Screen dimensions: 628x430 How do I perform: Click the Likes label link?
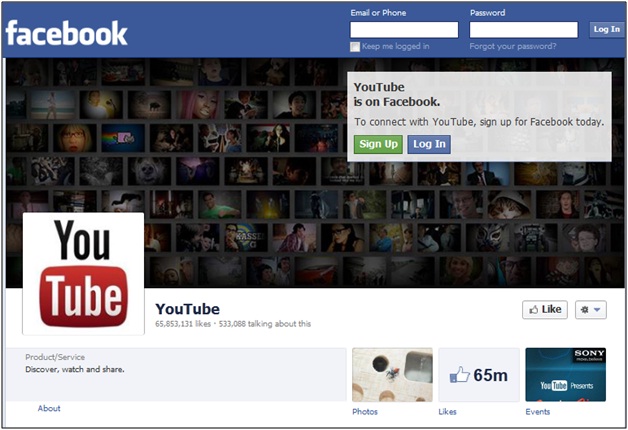(x=447, y=412)
